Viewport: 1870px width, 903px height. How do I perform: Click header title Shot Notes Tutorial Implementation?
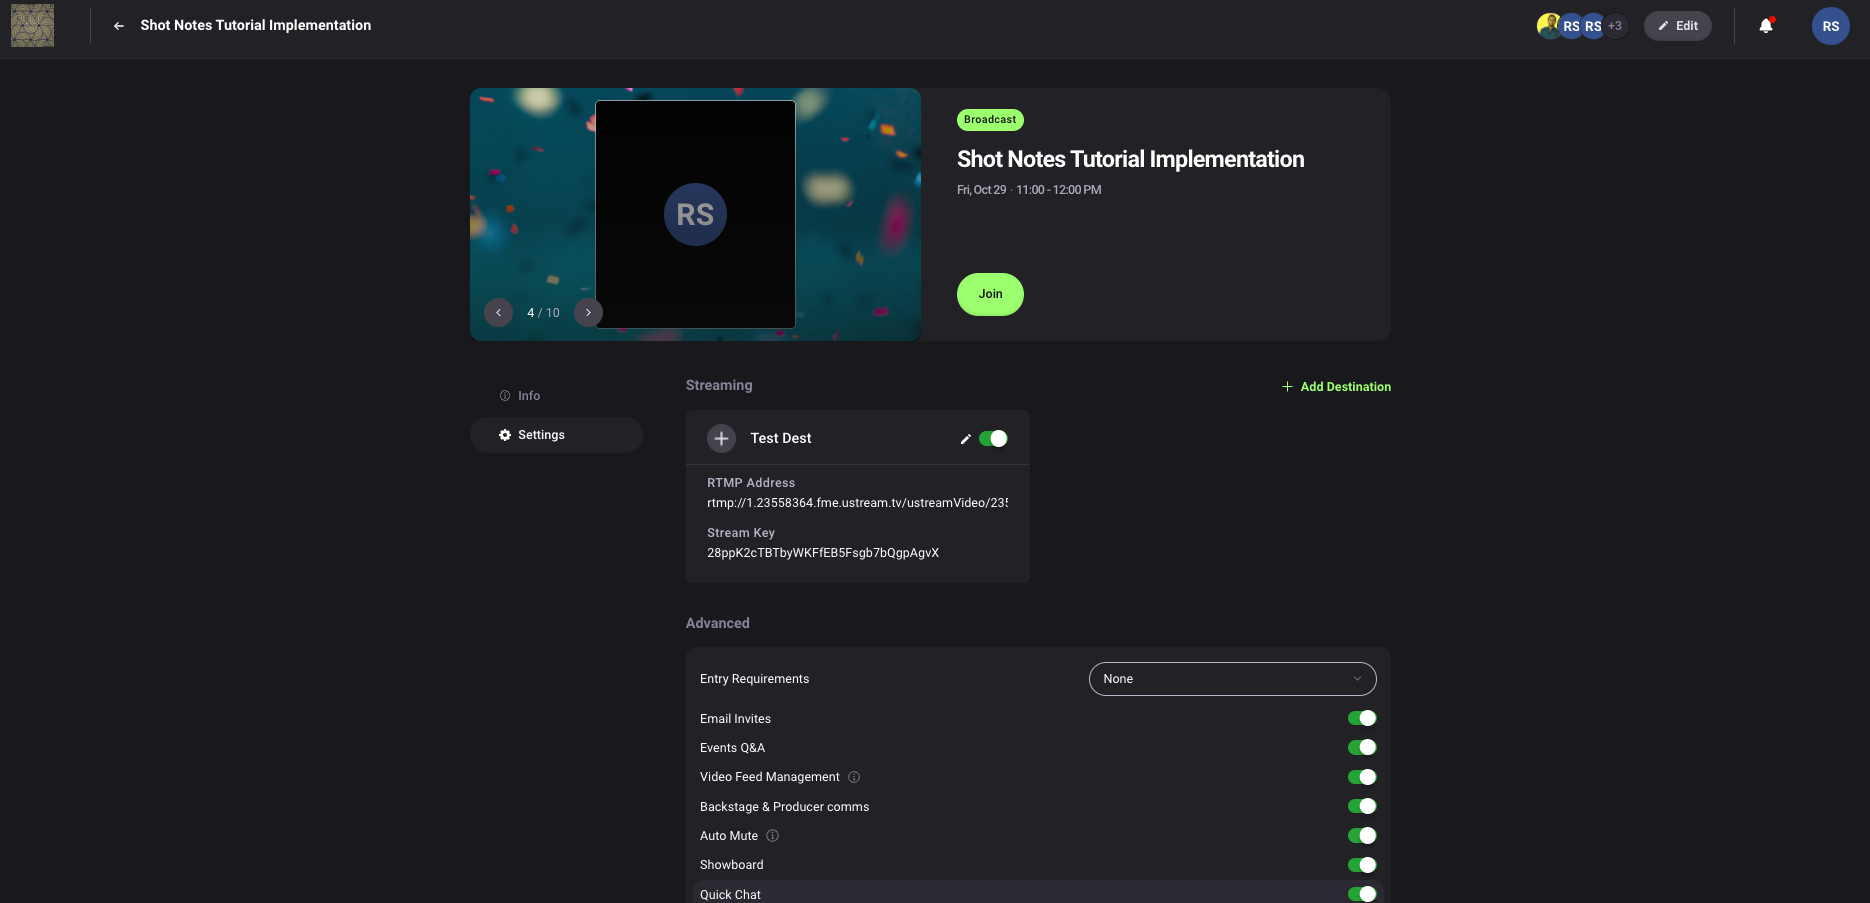(255, 25)
